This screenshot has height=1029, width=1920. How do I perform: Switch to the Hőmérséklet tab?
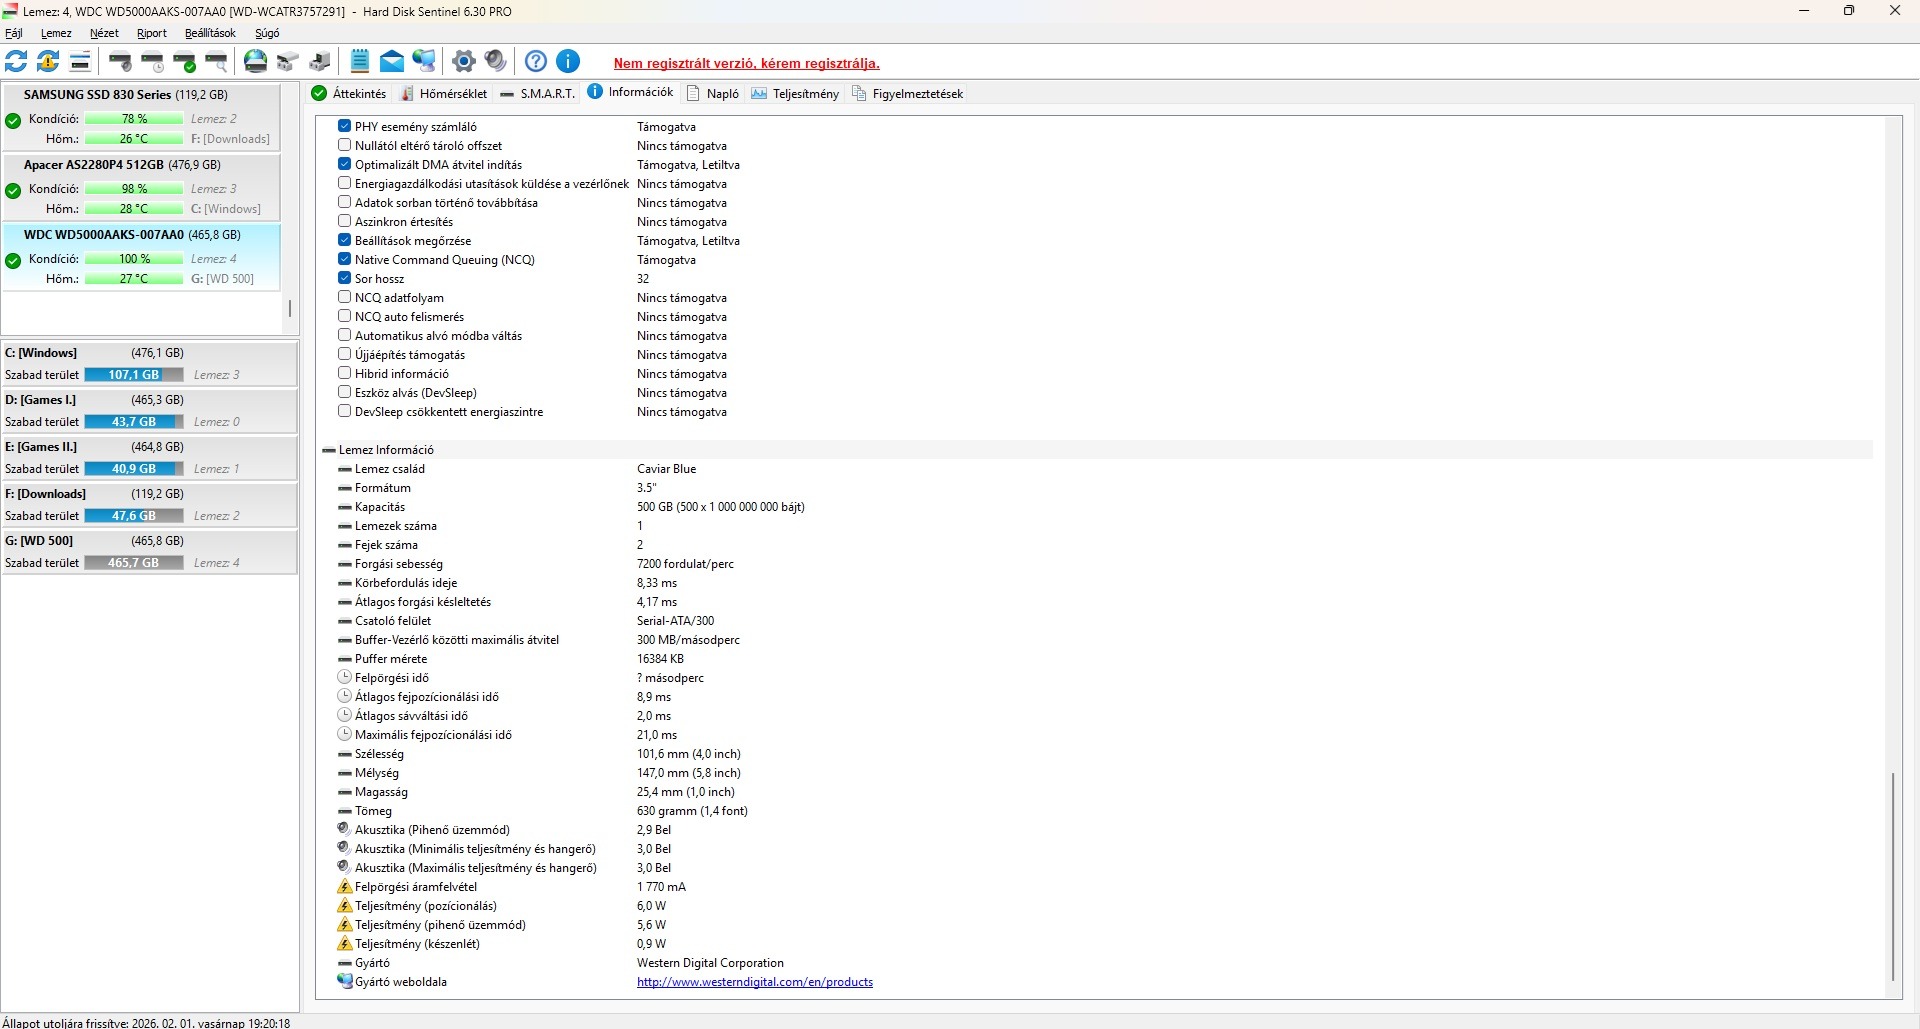tap(444, 94)
